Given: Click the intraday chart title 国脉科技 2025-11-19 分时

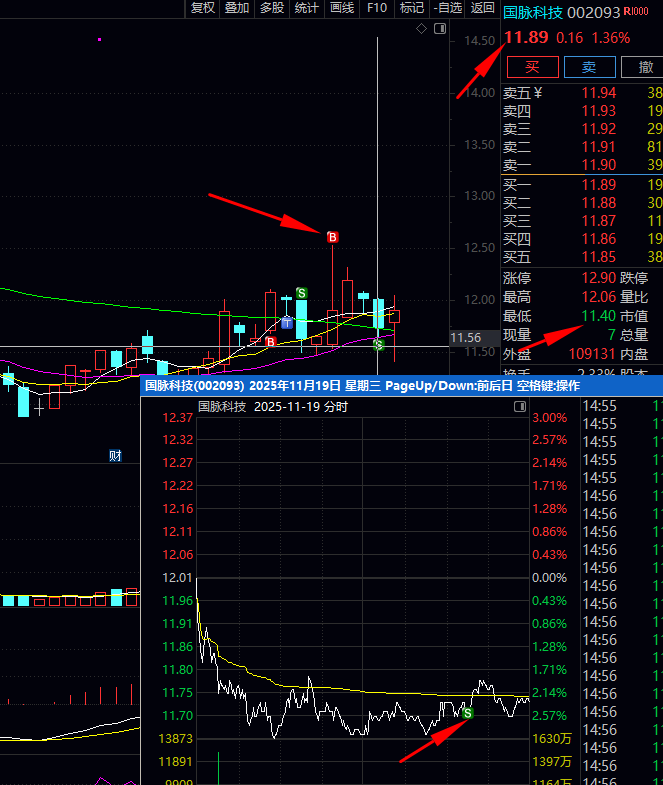Looking at the screenshot, I should tap(273, 407).
